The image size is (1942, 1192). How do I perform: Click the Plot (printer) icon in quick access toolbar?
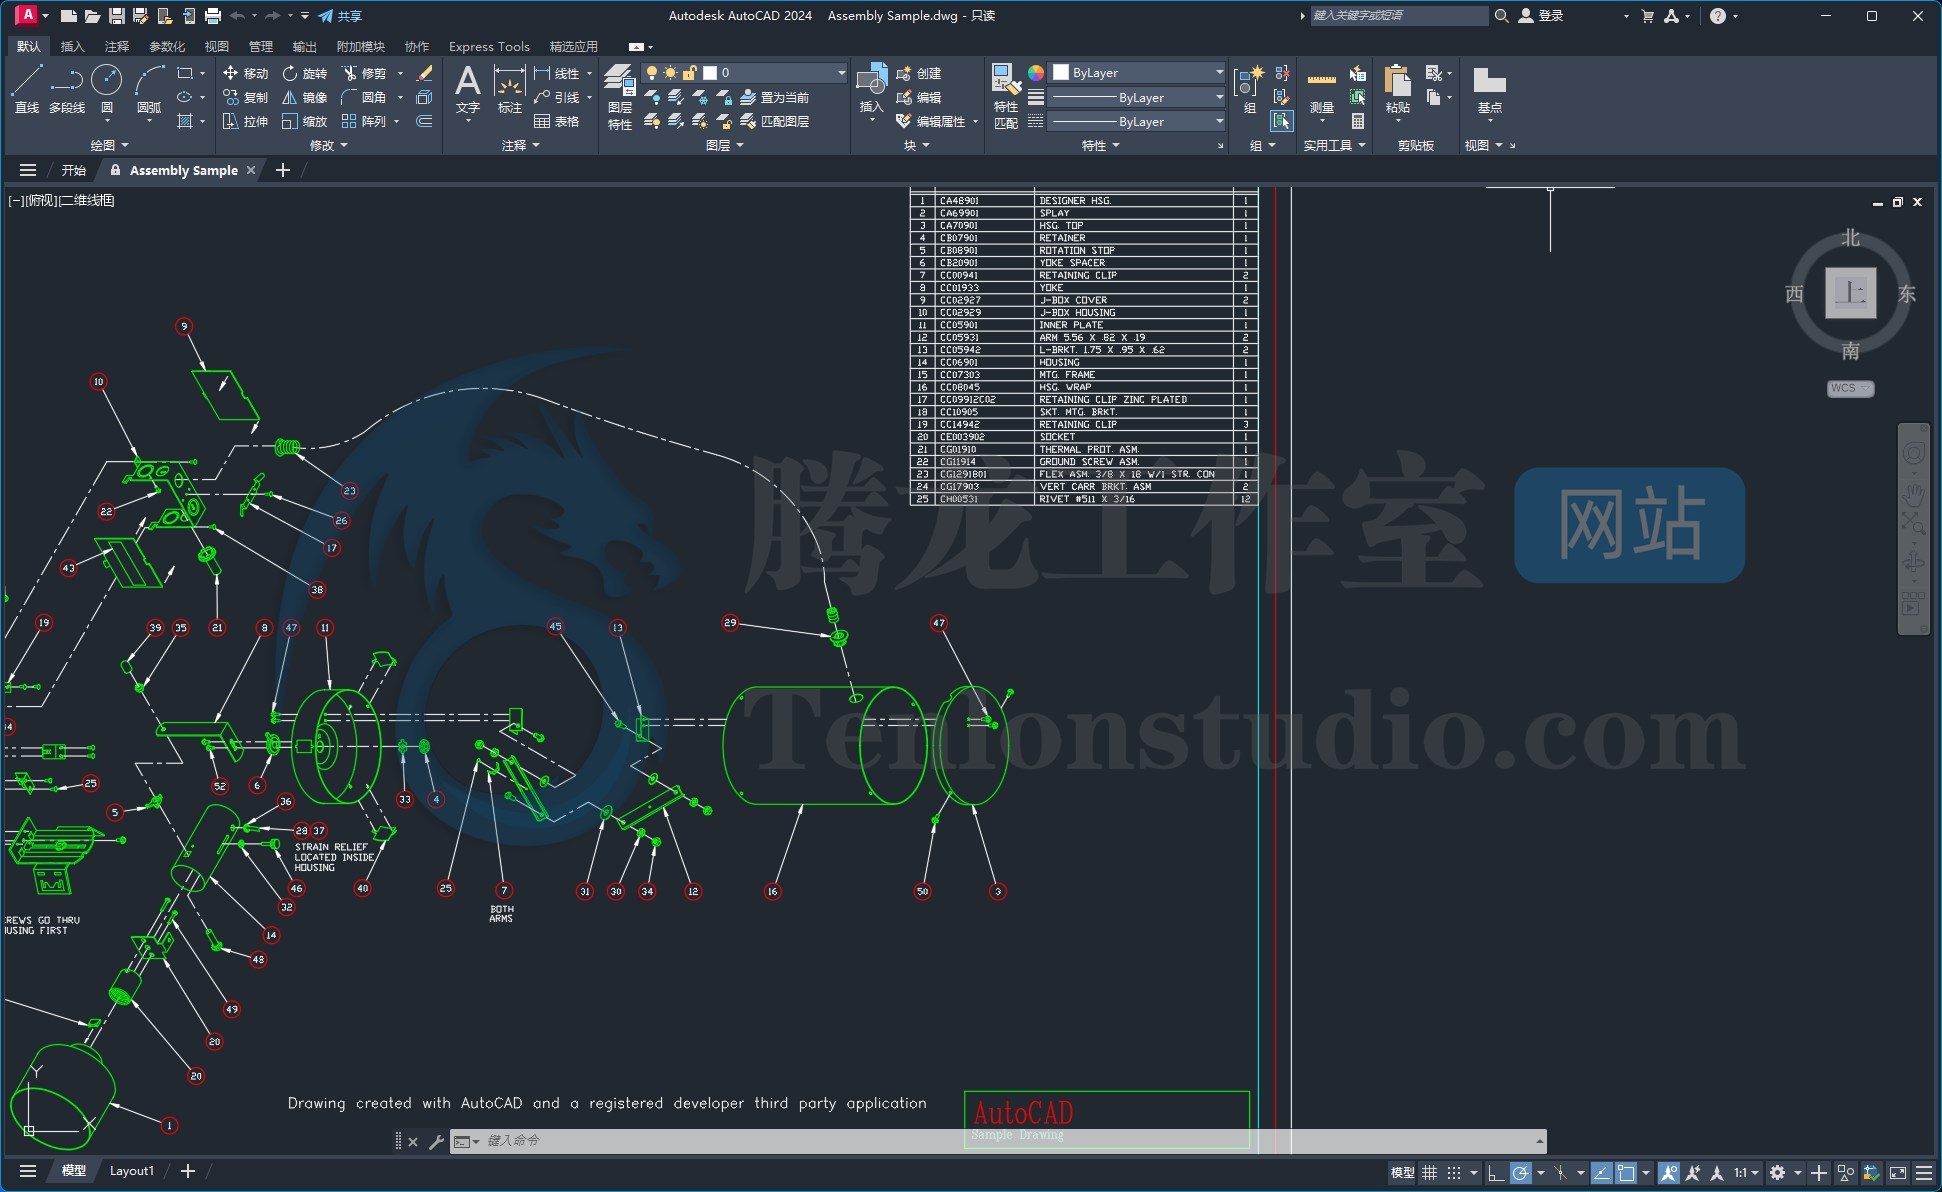[212, 16]
